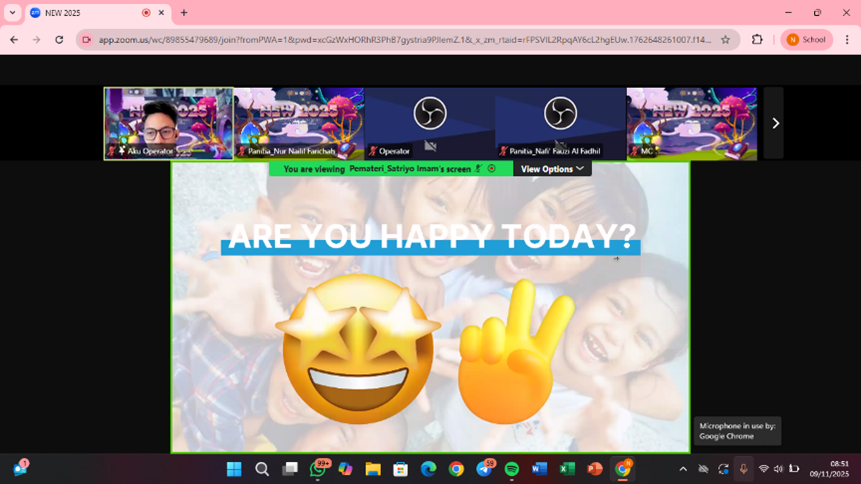The height and width of the screenshot is (484, 861).
Task: Select the Aku Operator video thumbnail
Action: click(169, 123)
